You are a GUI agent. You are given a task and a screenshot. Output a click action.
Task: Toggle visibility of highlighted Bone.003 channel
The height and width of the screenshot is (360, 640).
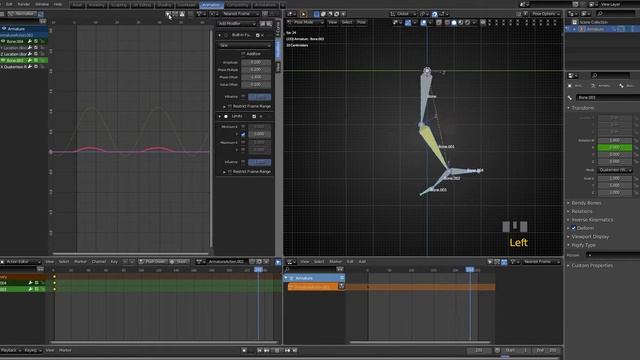(x=3, y=60)
